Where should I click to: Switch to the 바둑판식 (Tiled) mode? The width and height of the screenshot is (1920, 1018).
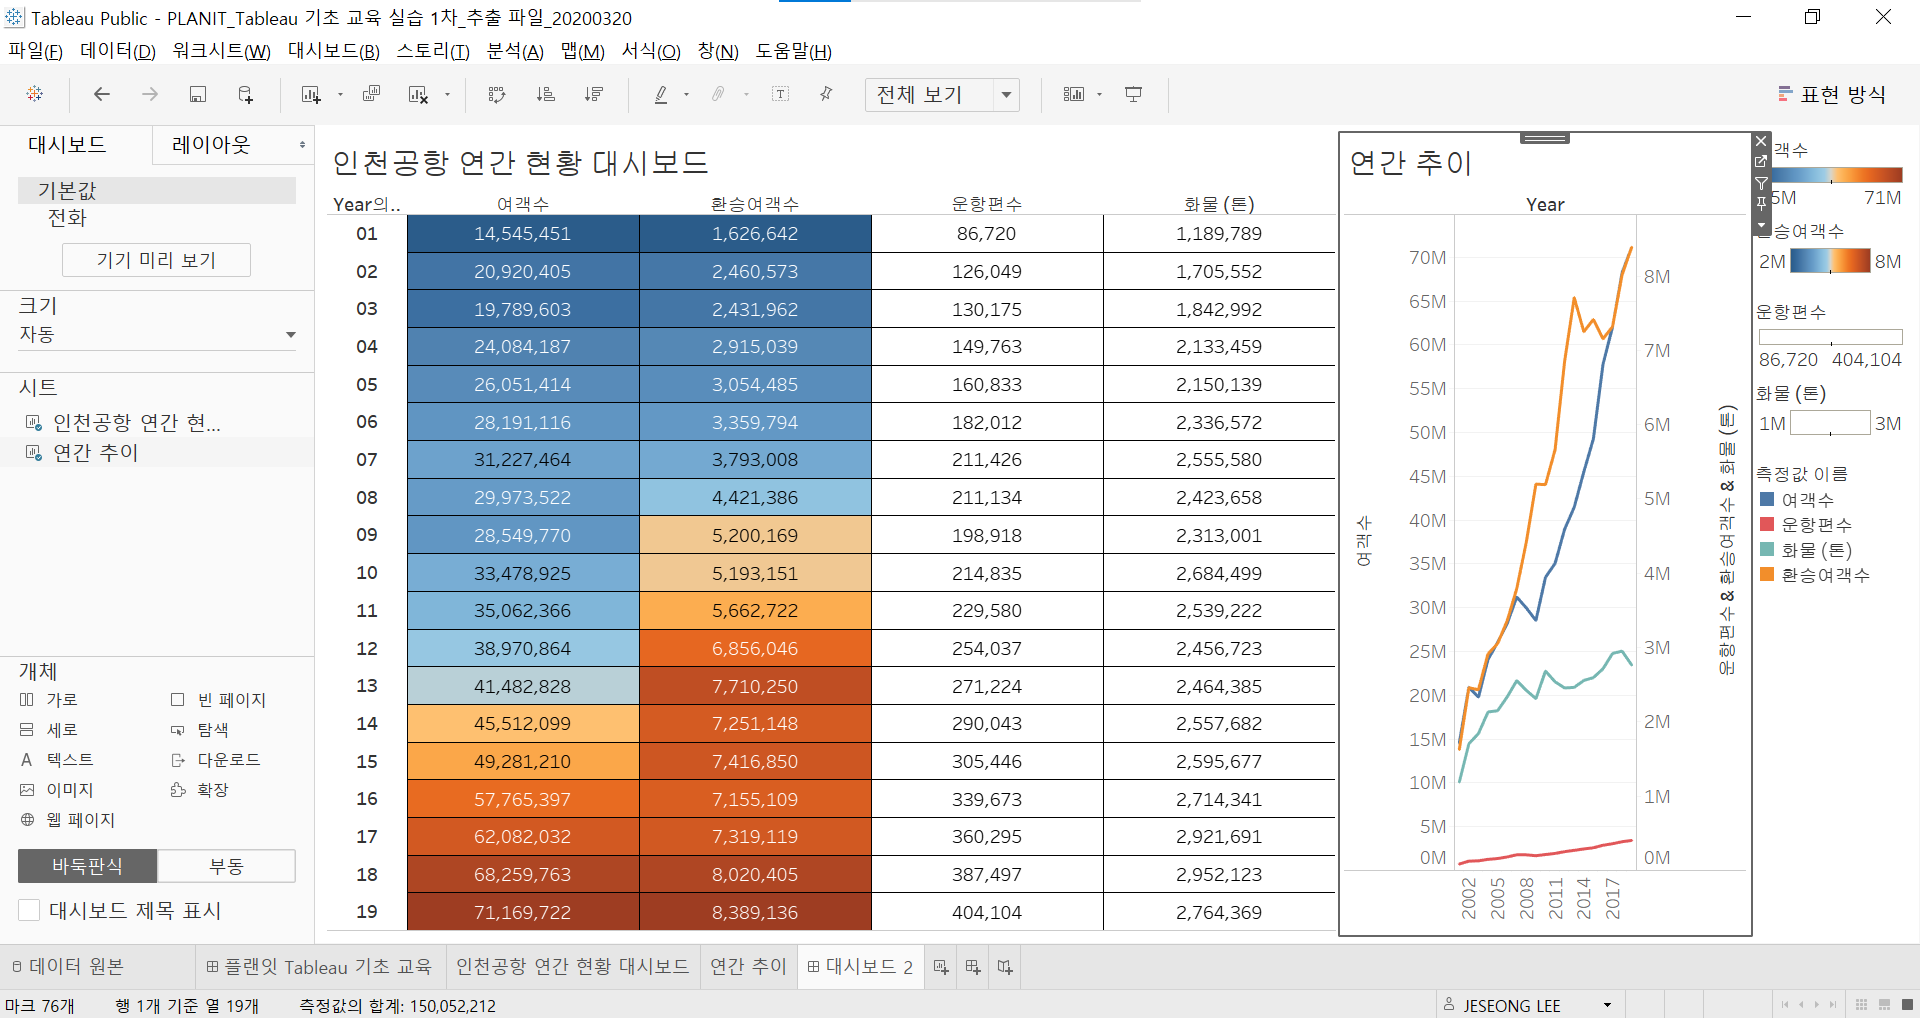(87, 866)
